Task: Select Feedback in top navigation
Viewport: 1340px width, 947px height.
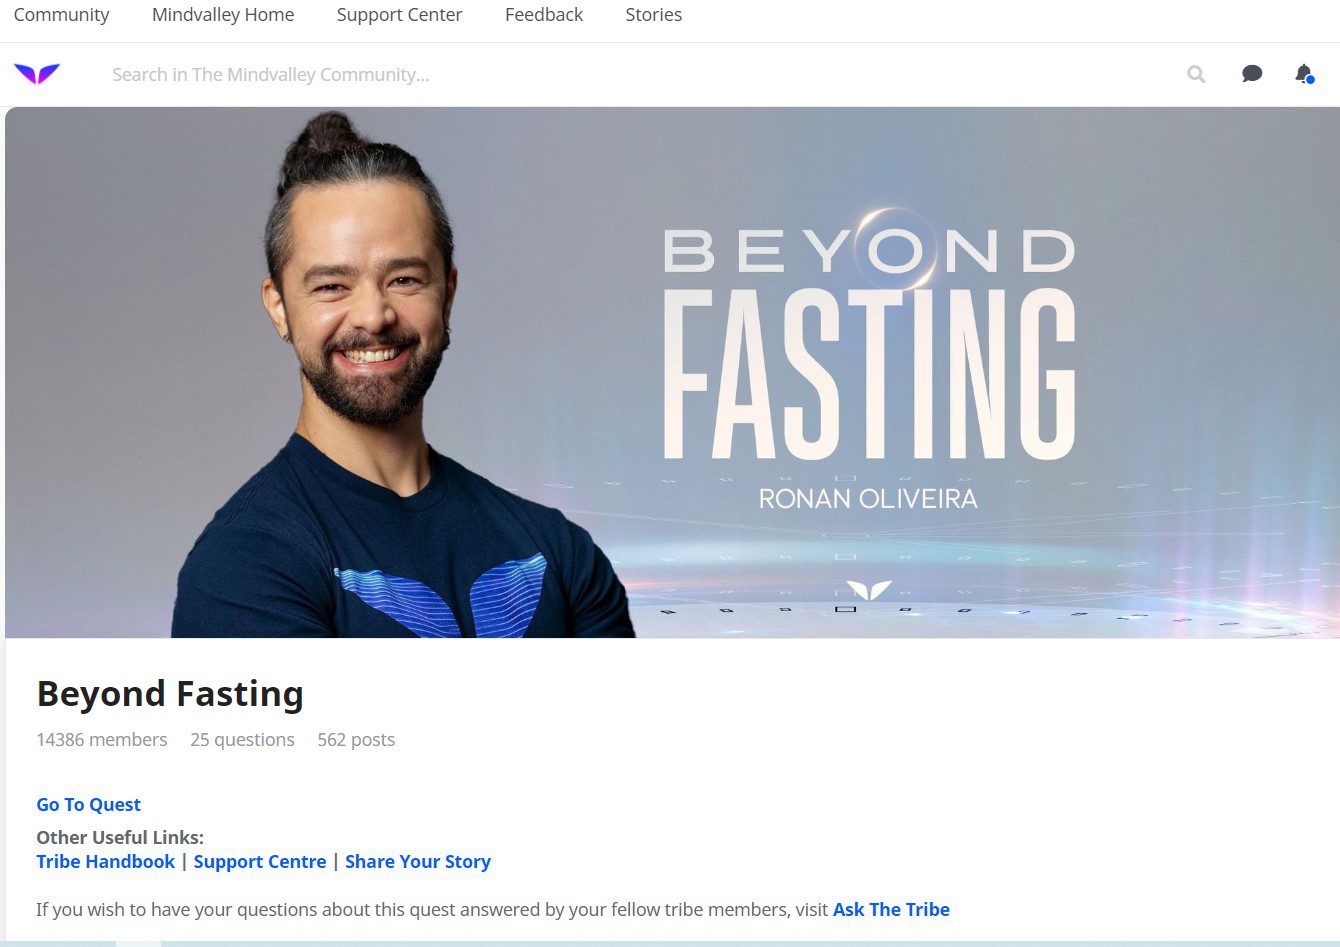Action: 544,15
